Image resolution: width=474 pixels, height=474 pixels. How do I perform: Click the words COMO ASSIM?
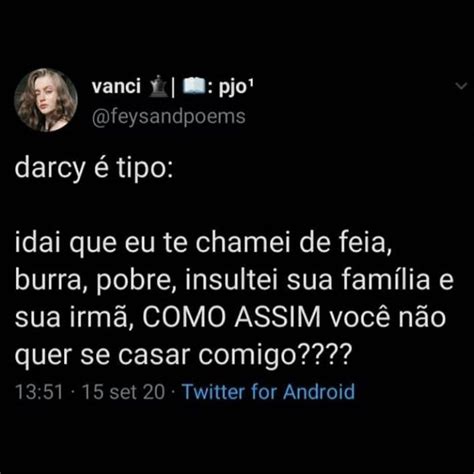coord(232,317)
